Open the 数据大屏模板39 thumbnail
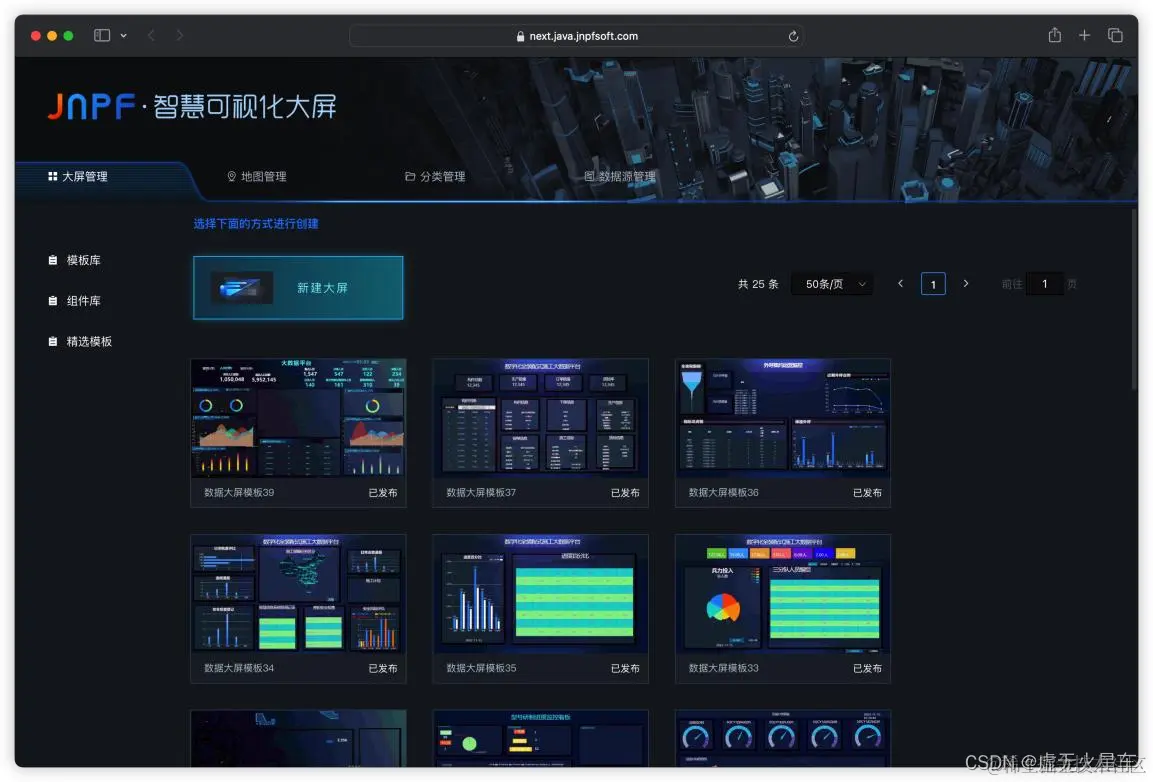Image resolution: width=1153 pixels, height=782 pixels. tap(298, 418)
